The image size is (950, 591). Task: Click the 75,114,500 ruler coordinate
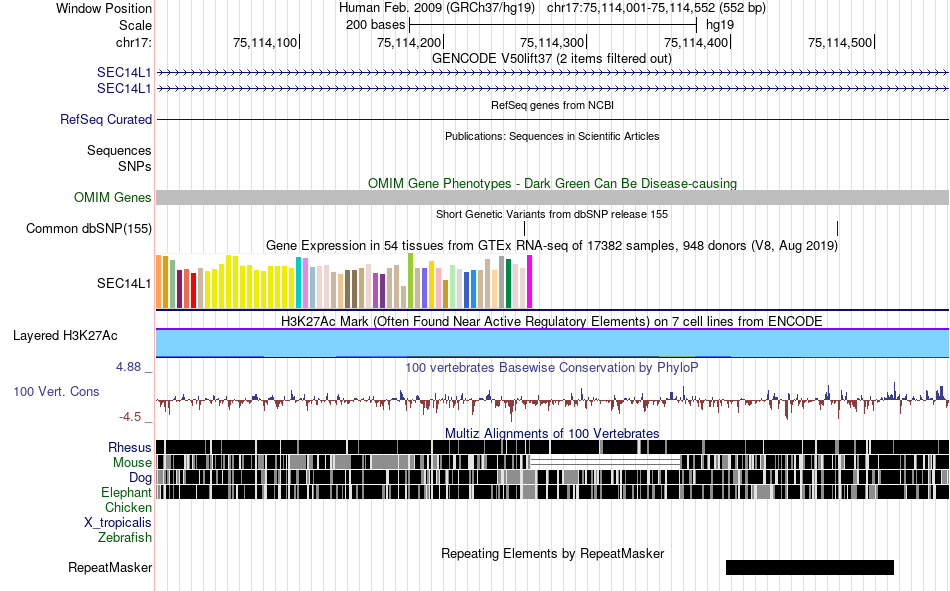840,42
